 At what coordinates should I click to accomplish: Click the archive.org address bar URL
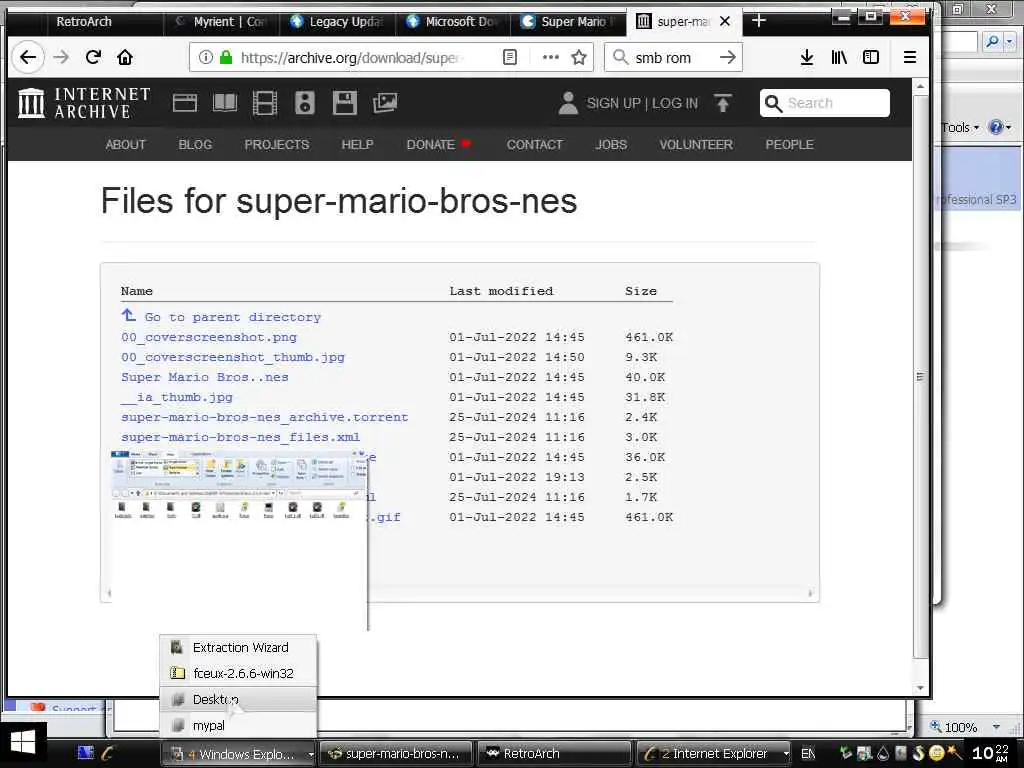coord(353,57)
